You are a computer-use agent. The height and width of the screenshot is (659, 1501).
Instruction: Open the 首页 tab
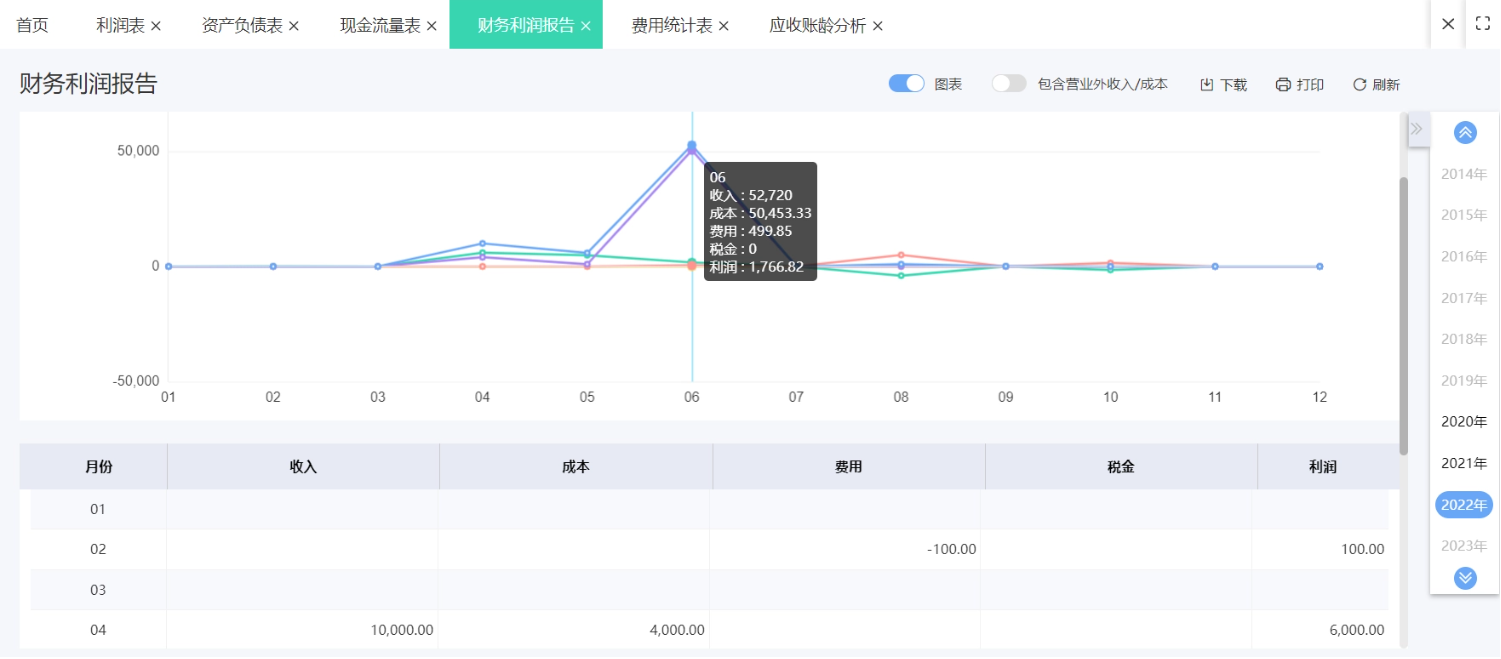coord(32,26)
